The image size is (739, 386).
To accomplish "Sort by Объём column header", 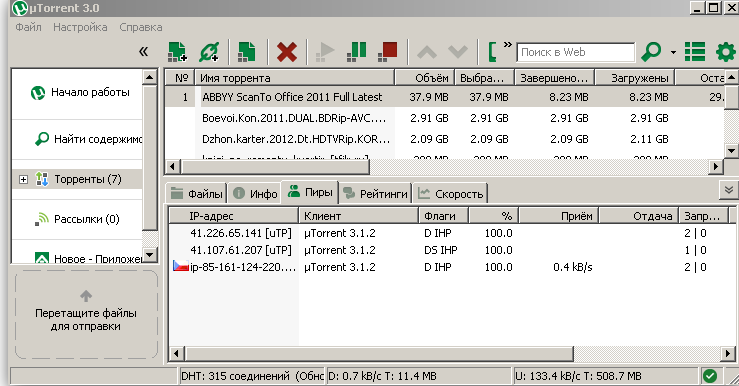I will point(425,78).
